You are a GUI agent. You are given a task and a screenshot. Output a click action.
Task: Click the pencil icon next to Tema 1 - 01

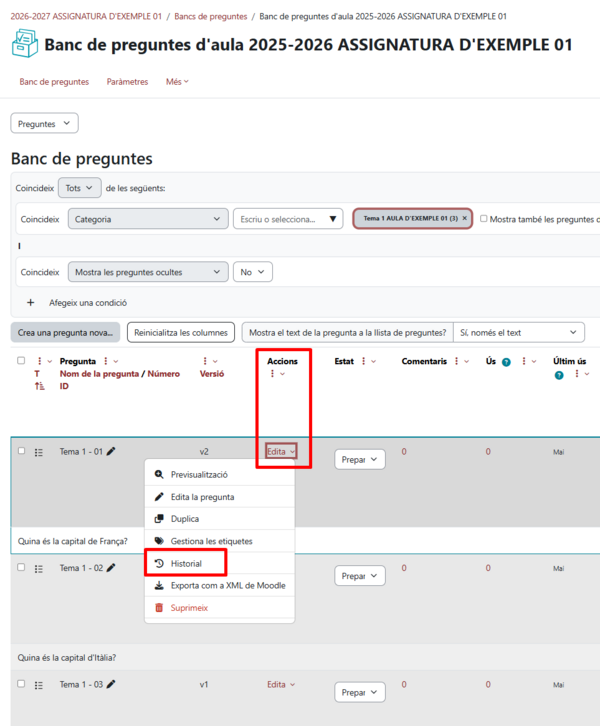pos(111,451)
